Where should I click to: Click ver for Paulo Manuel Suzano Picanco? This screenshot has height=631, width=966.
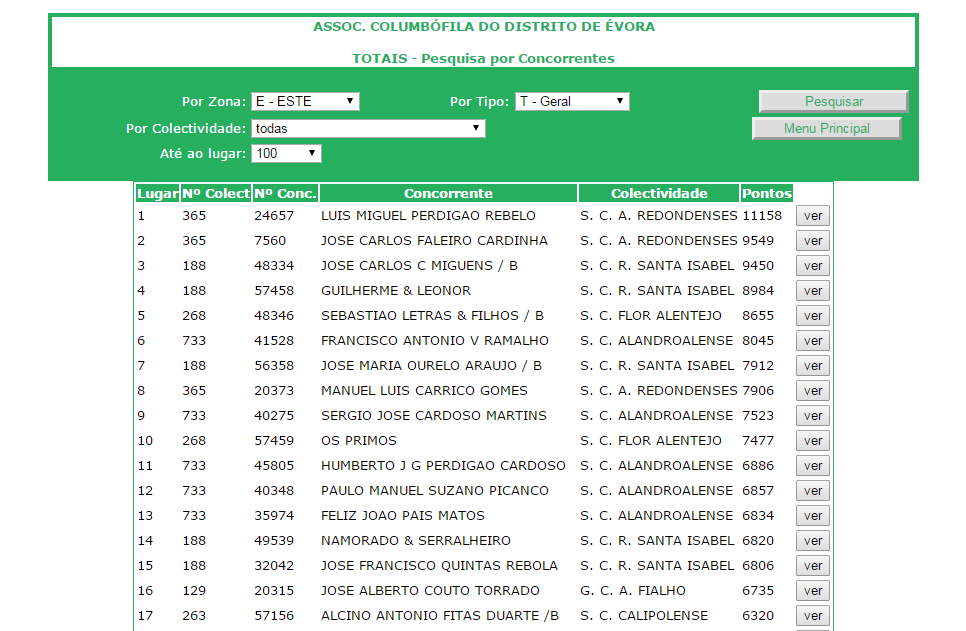point(813,491)
